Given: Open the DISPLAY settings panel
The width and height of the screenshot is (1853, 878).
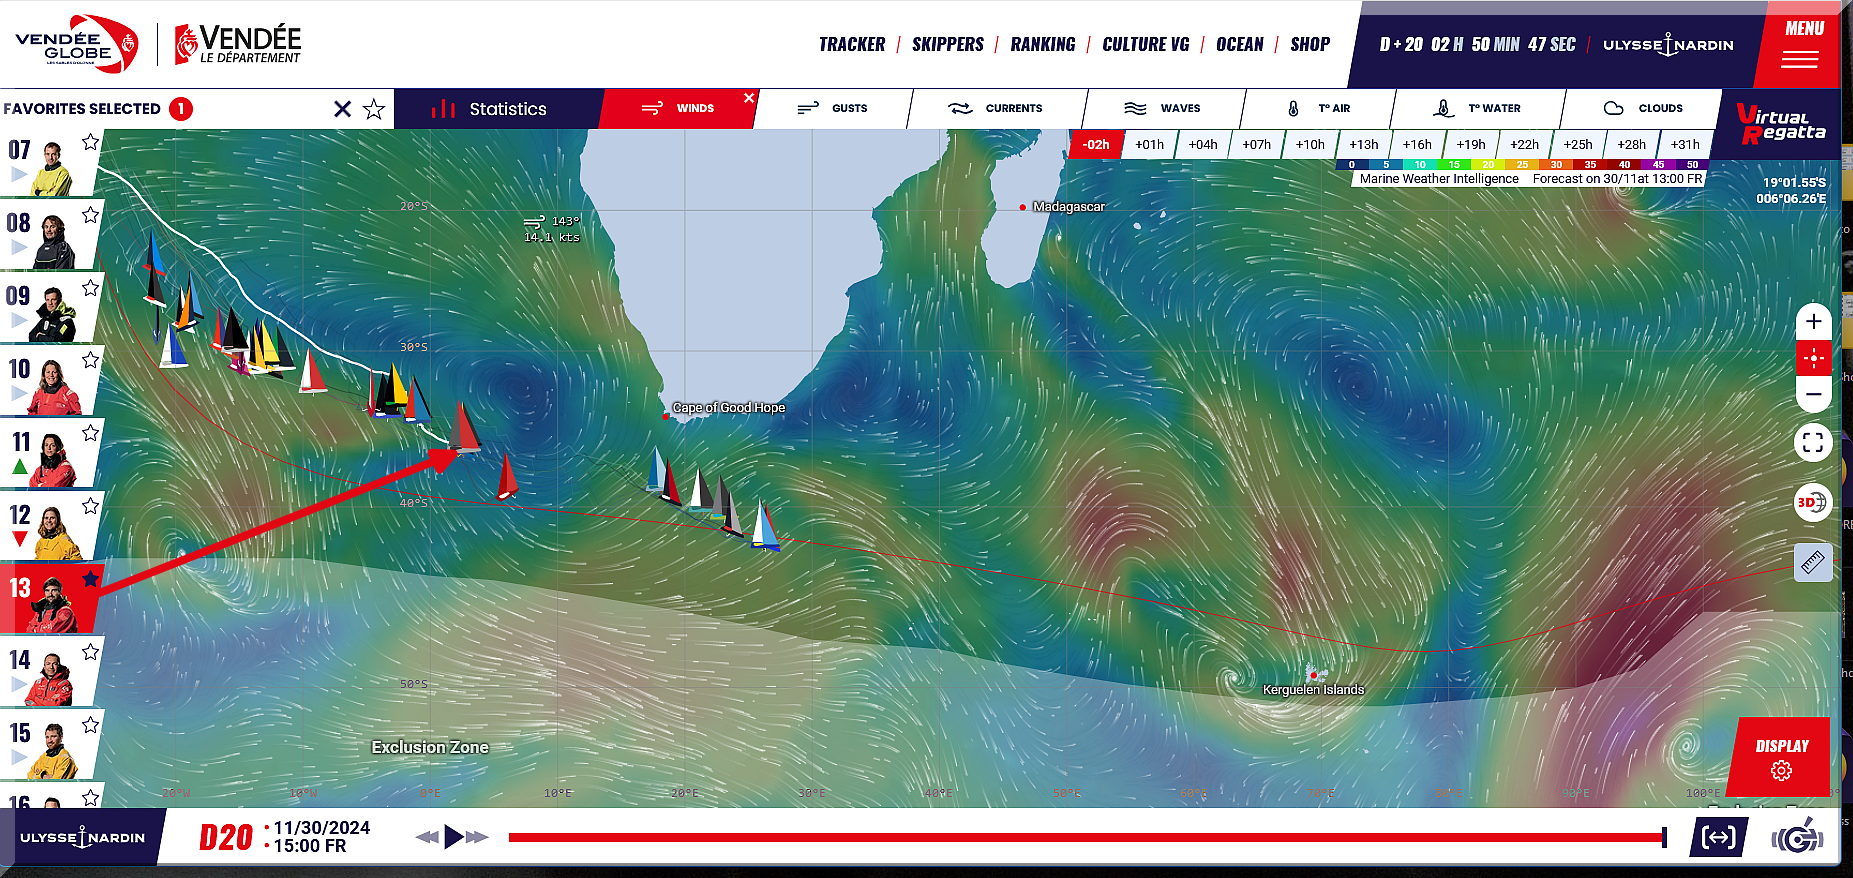Looking at the screenshot, I should click(x=1781, y=758).
